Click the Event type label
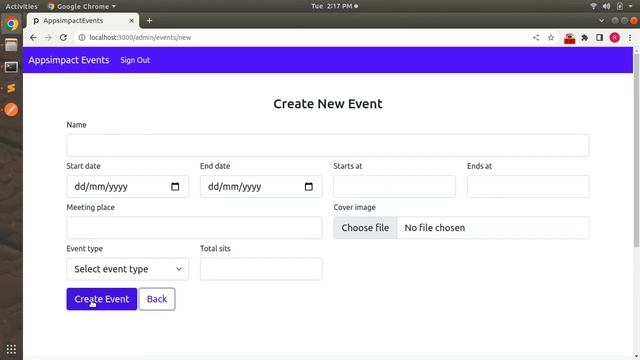Screen dimensions: 640x360 (84, 249)
